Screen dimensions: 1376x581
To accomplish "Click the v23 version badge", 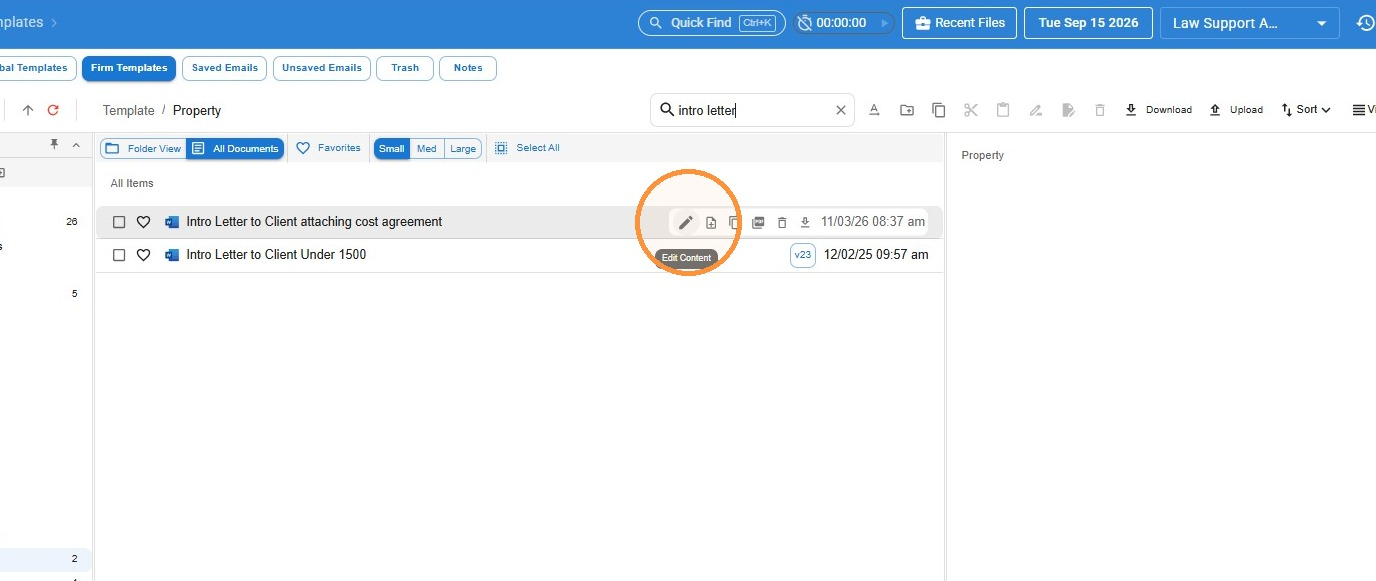I will [x=803, y=255].
